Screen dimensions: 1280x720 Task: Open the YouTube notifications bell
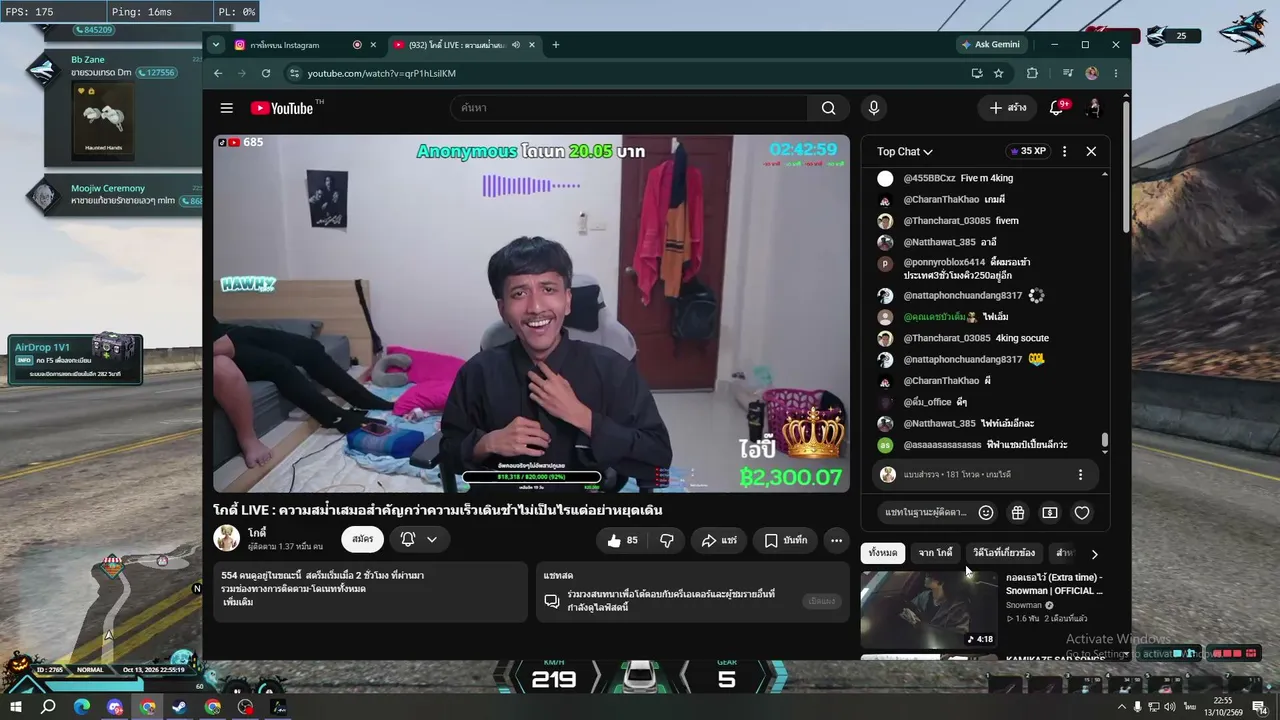(x=1057, y=108)
